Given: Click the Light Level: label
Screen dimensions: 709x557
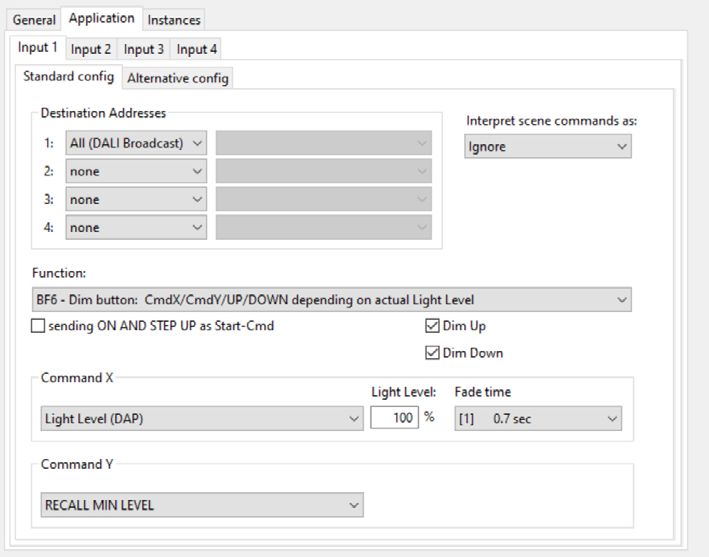Looking at the screenshot, I should pos(404,392).
